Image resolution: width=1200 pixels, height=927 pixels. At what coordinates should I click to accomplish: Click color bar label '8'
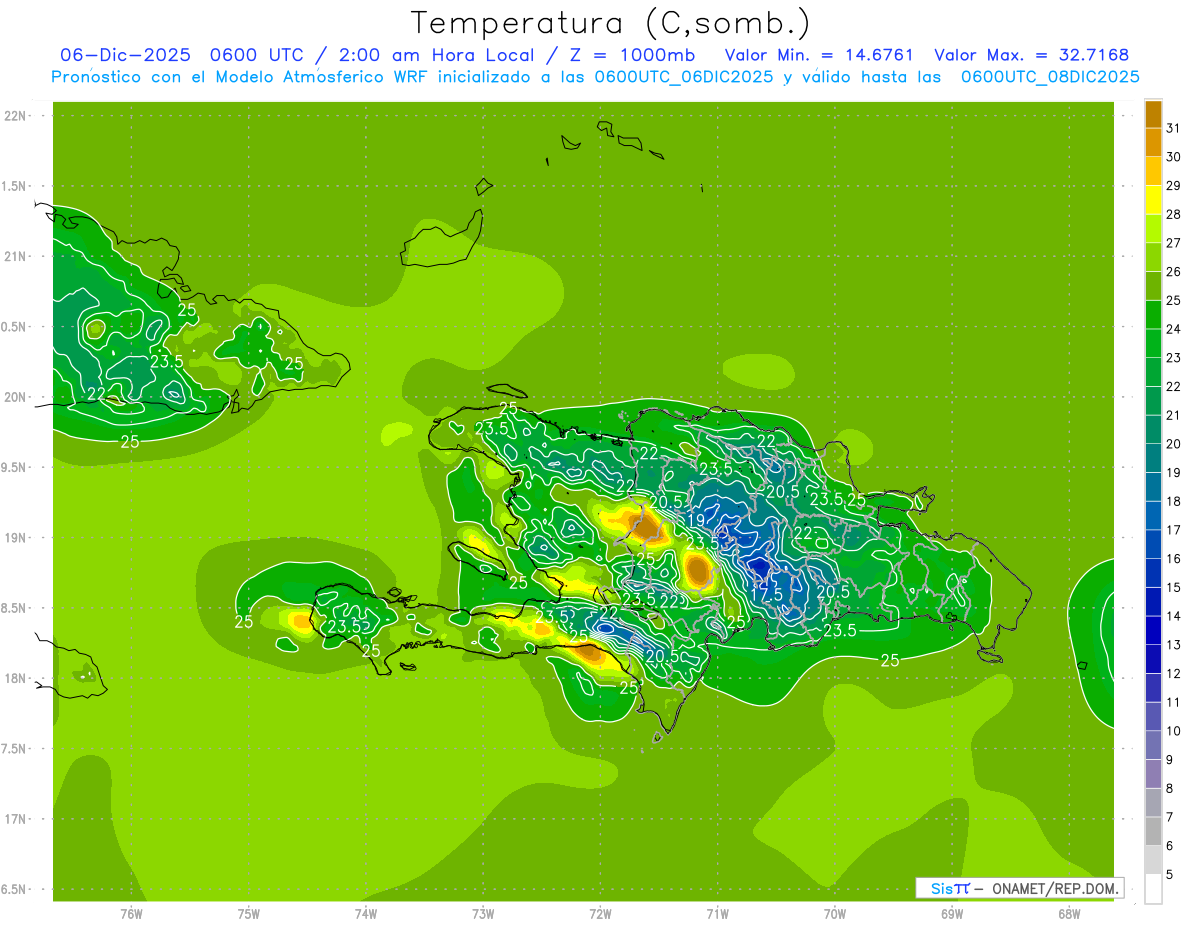[x=1170, y=789]
